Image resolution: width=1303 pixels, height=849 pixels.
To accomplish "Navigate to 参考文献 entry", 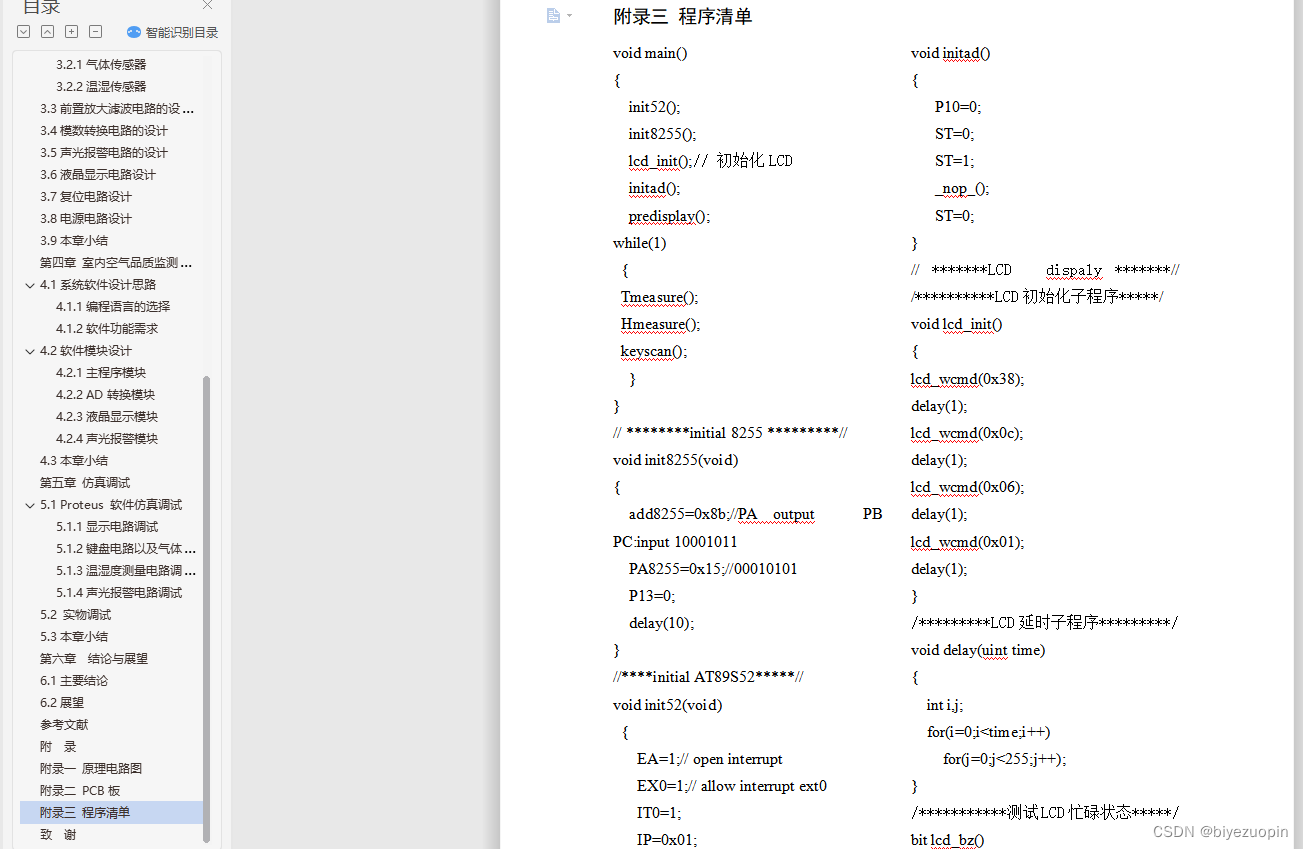I will click(x=64, y=725).
